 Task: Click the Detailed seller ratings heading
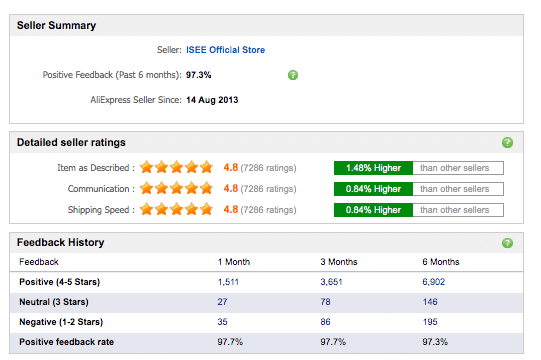(71, 143)
